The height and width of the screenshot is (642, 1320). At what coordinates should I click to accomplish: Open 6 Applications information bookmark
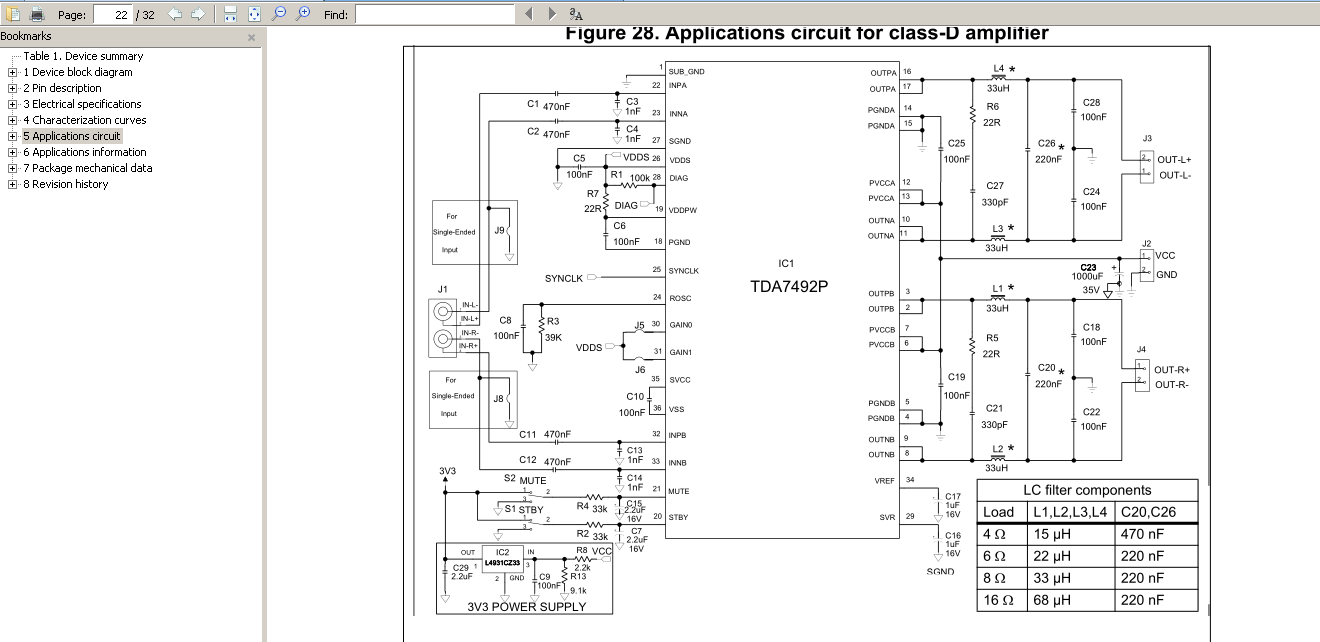[85, 152]
